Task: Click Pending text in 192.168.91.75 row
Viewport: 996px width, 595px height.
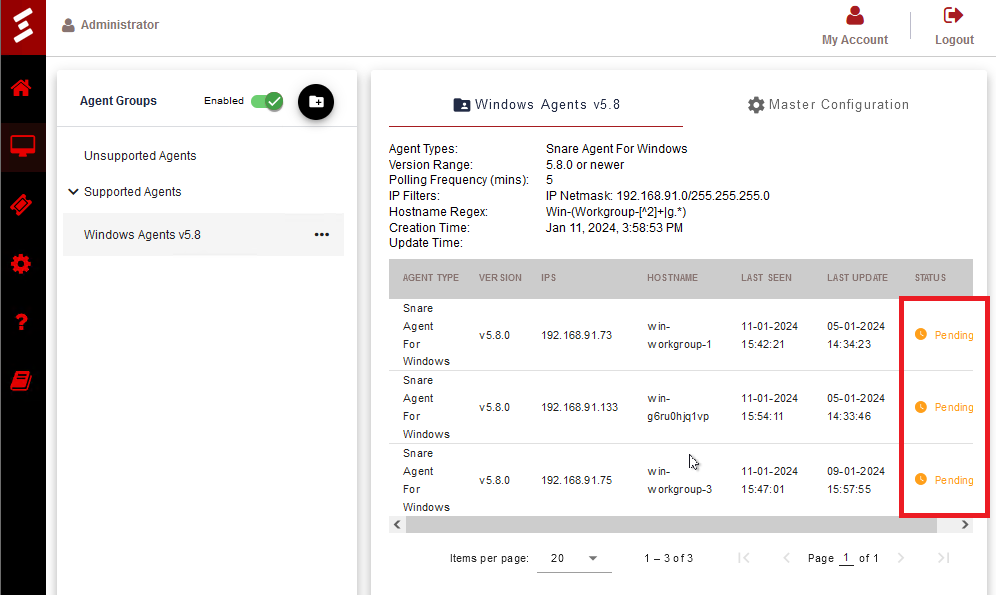Action: tap(953, 481)
